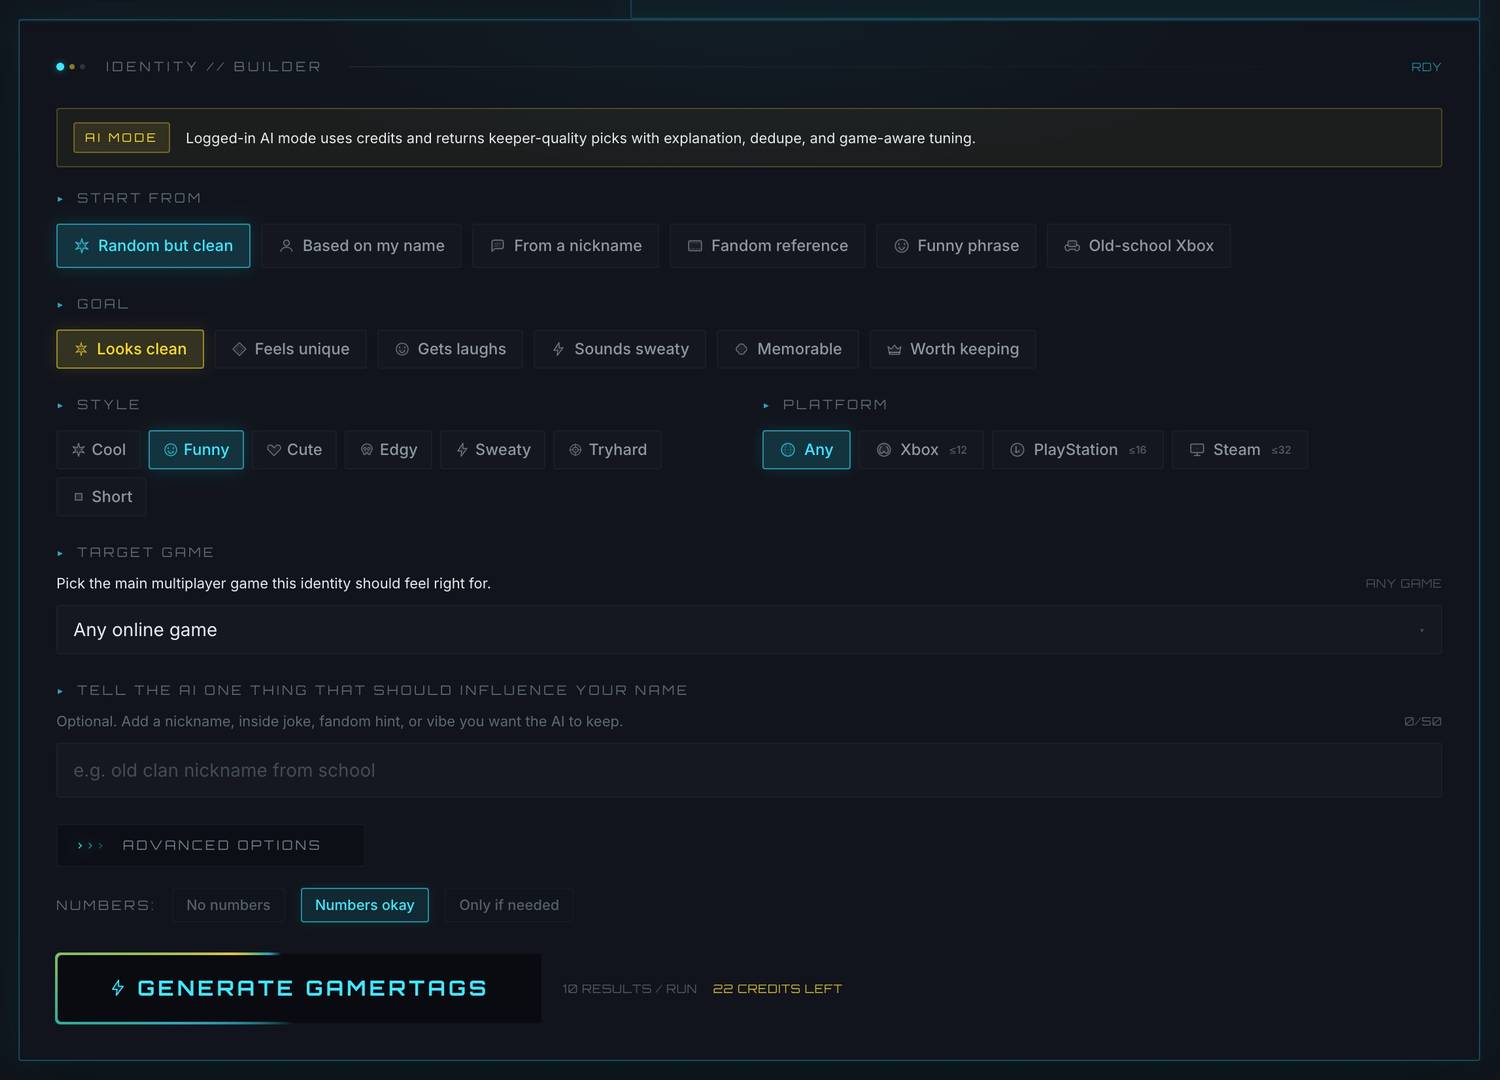Click the sparkle icon on Random but clean
This screenshot has width=1500, height=1080.
click(82, 246)
